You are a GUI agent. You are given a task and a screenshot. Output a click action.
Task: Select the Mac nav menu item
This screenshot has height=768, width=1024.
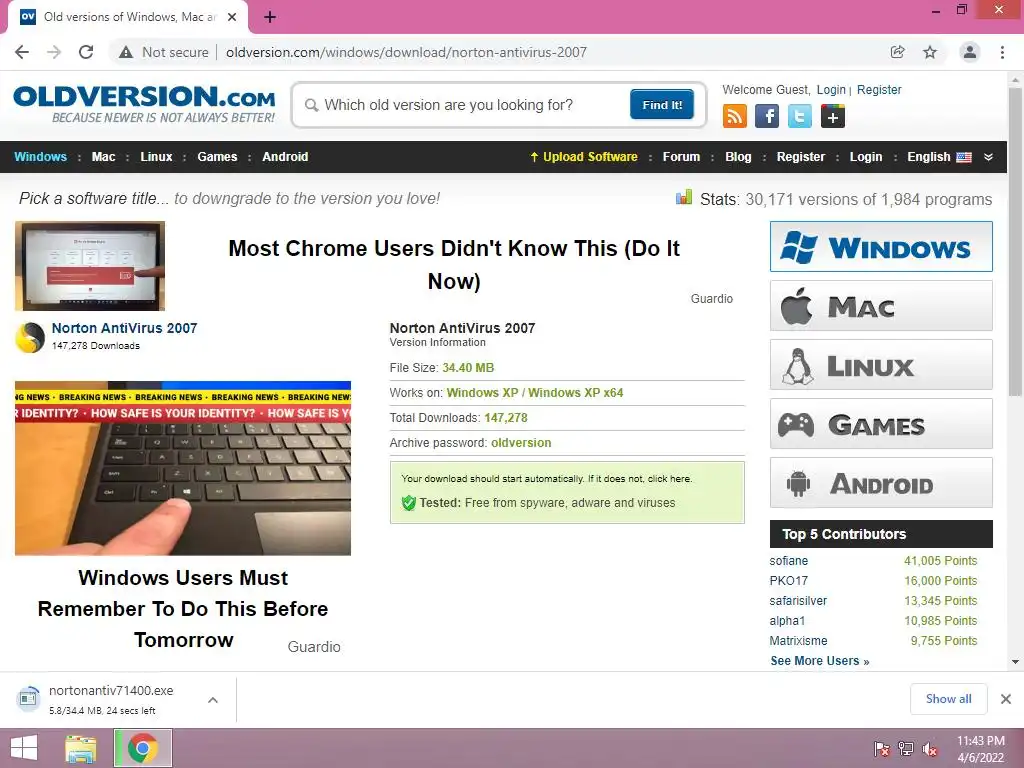(103, 157)
